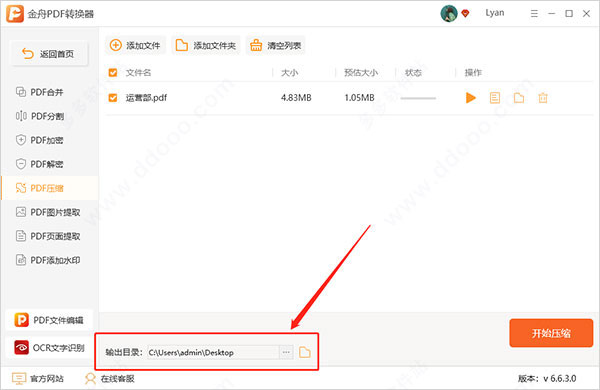Viewport: 600px width, 390px height.
Task: Click the status progress bar of 运营部.pdf
Action: pyautogui.click(x=418, y=98)
